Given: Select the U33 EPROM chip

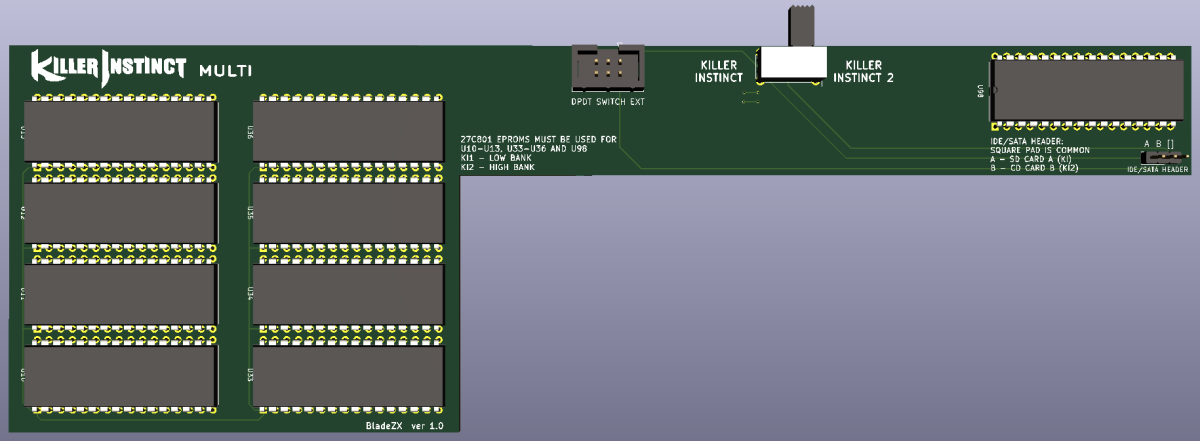Looking at the screenshot, I should pyautogui.click(x=348, y=376).
